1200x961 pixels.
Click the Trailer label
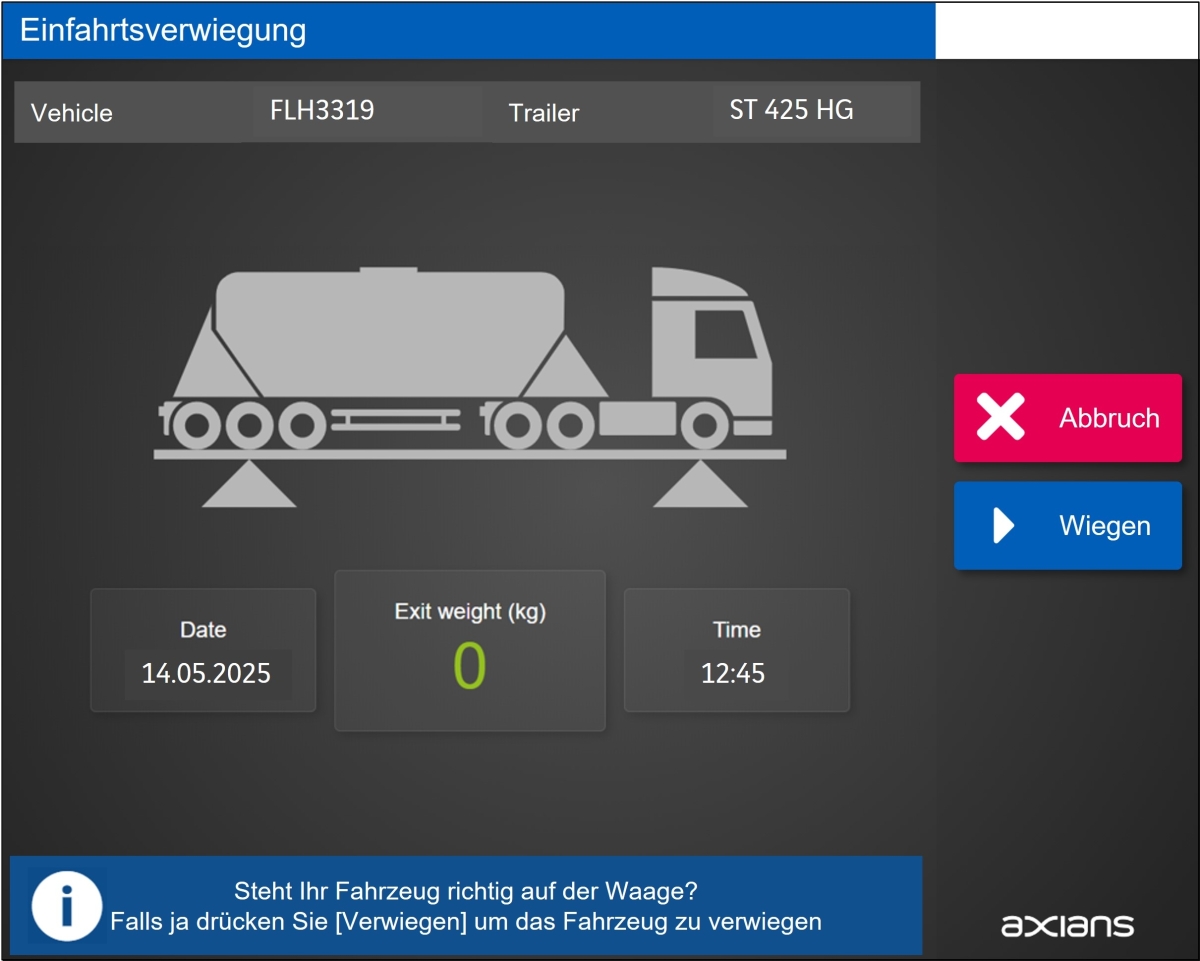coord(544,113)
